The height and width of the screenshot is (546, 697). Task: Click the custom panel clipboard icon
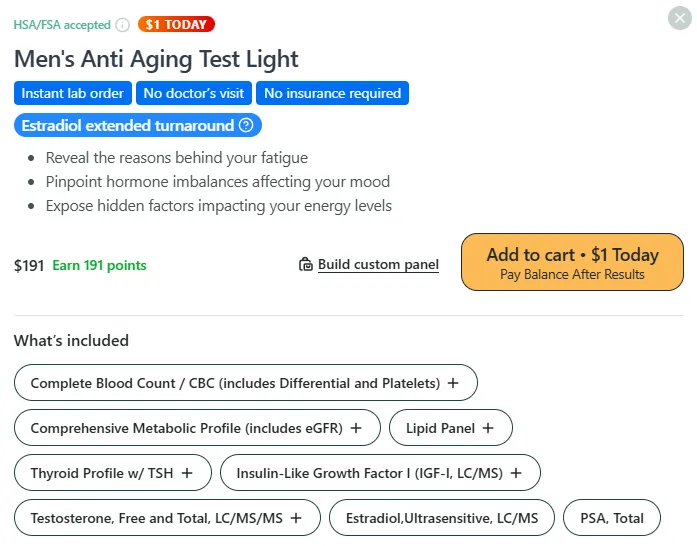306,265
